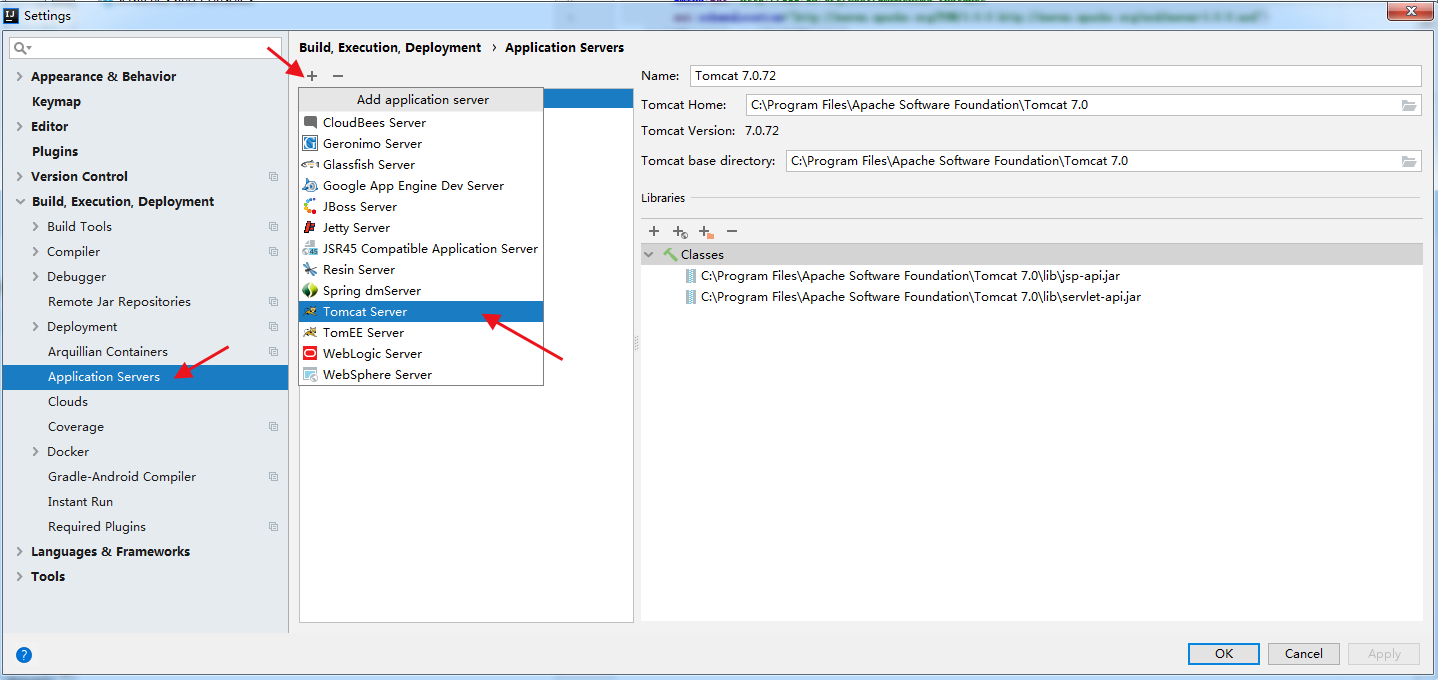Viewport: 1438px width, 680px height.
Task: Select WebLogic Server option
Action: (421, 353)
